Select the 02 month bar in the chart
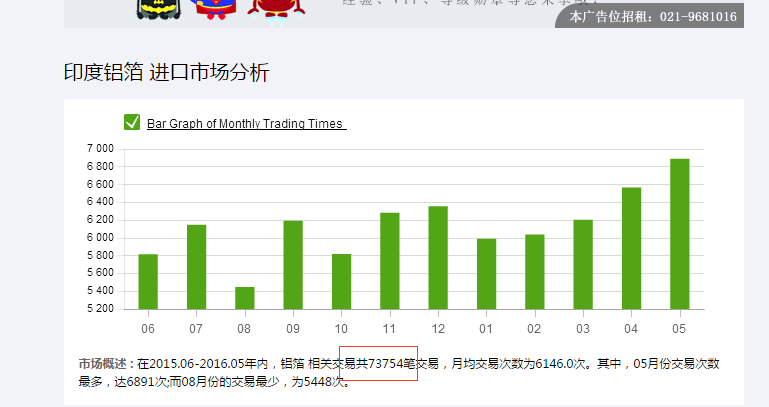 (x=535, y=272)
